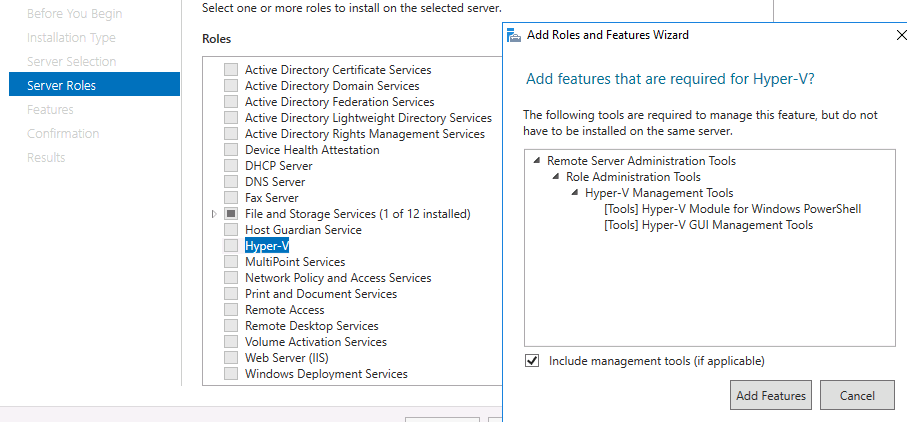Viewport: 907px width, 422px height.
Task: Check the Hyper-V role checkbox
Action: click(231, 246)
